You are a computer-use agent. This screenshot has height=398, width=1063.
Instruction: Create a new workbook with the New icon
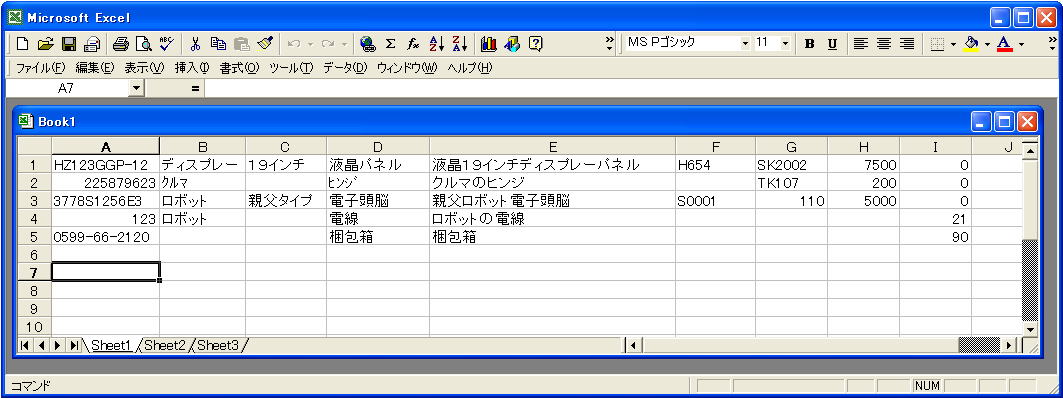pos(22,44)
